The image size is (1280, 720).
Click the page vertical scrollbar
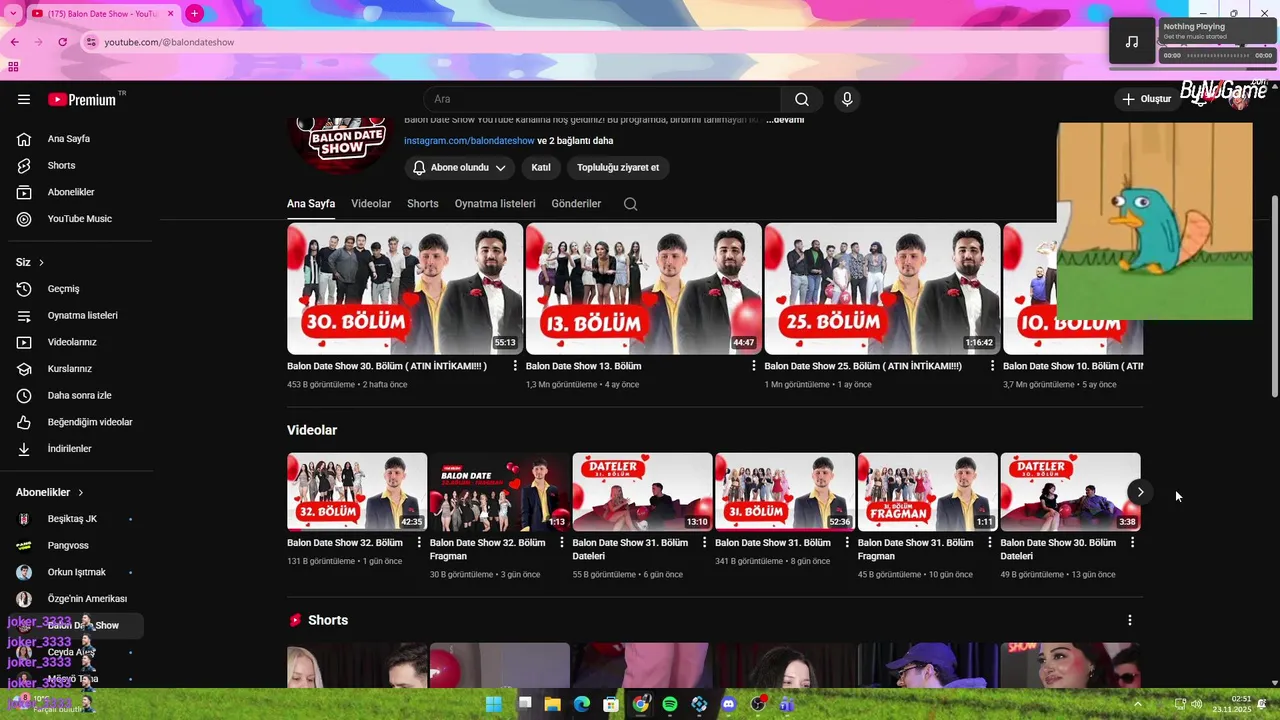tap(1274, 296)
